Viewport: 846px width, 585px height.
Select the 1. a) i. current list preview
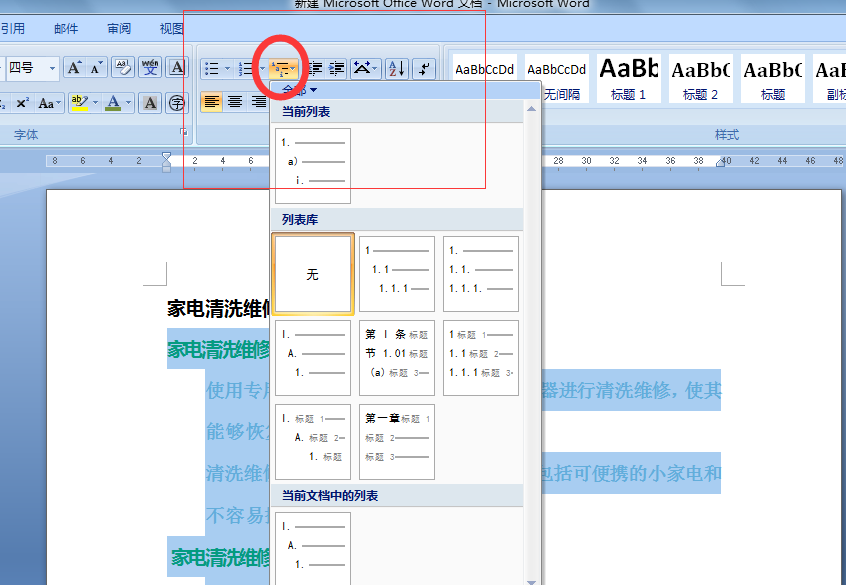[x=315, y=165]
